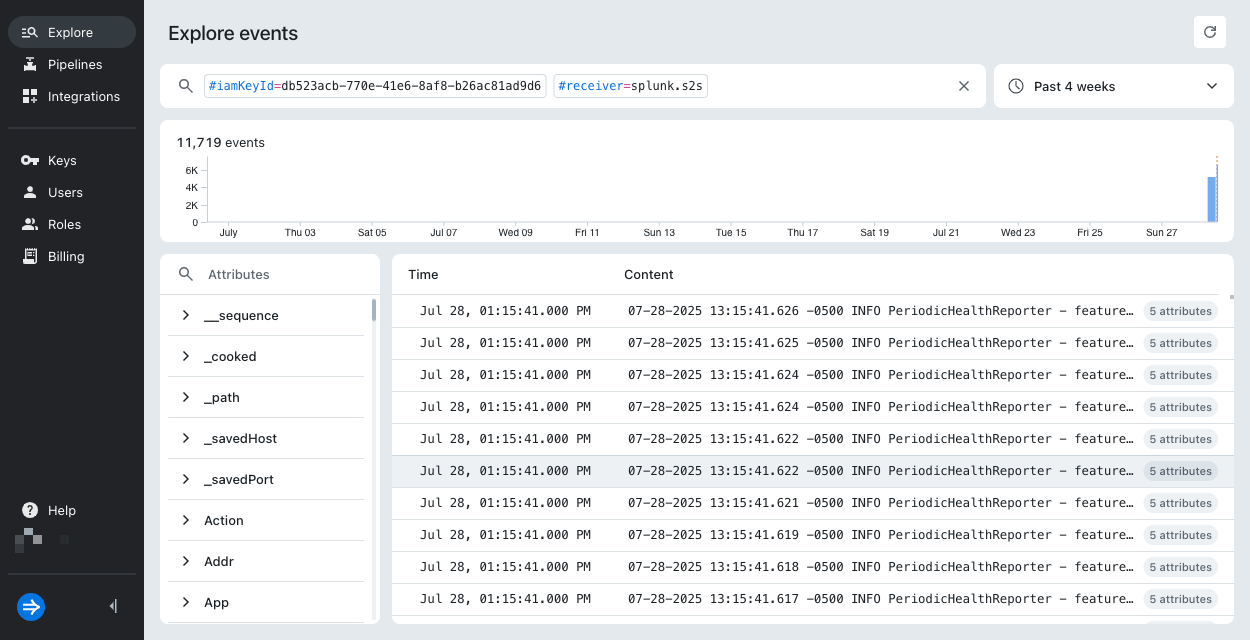Click the clock icon in time range selector
The image size is (1250, 640).
(1016, 86)
